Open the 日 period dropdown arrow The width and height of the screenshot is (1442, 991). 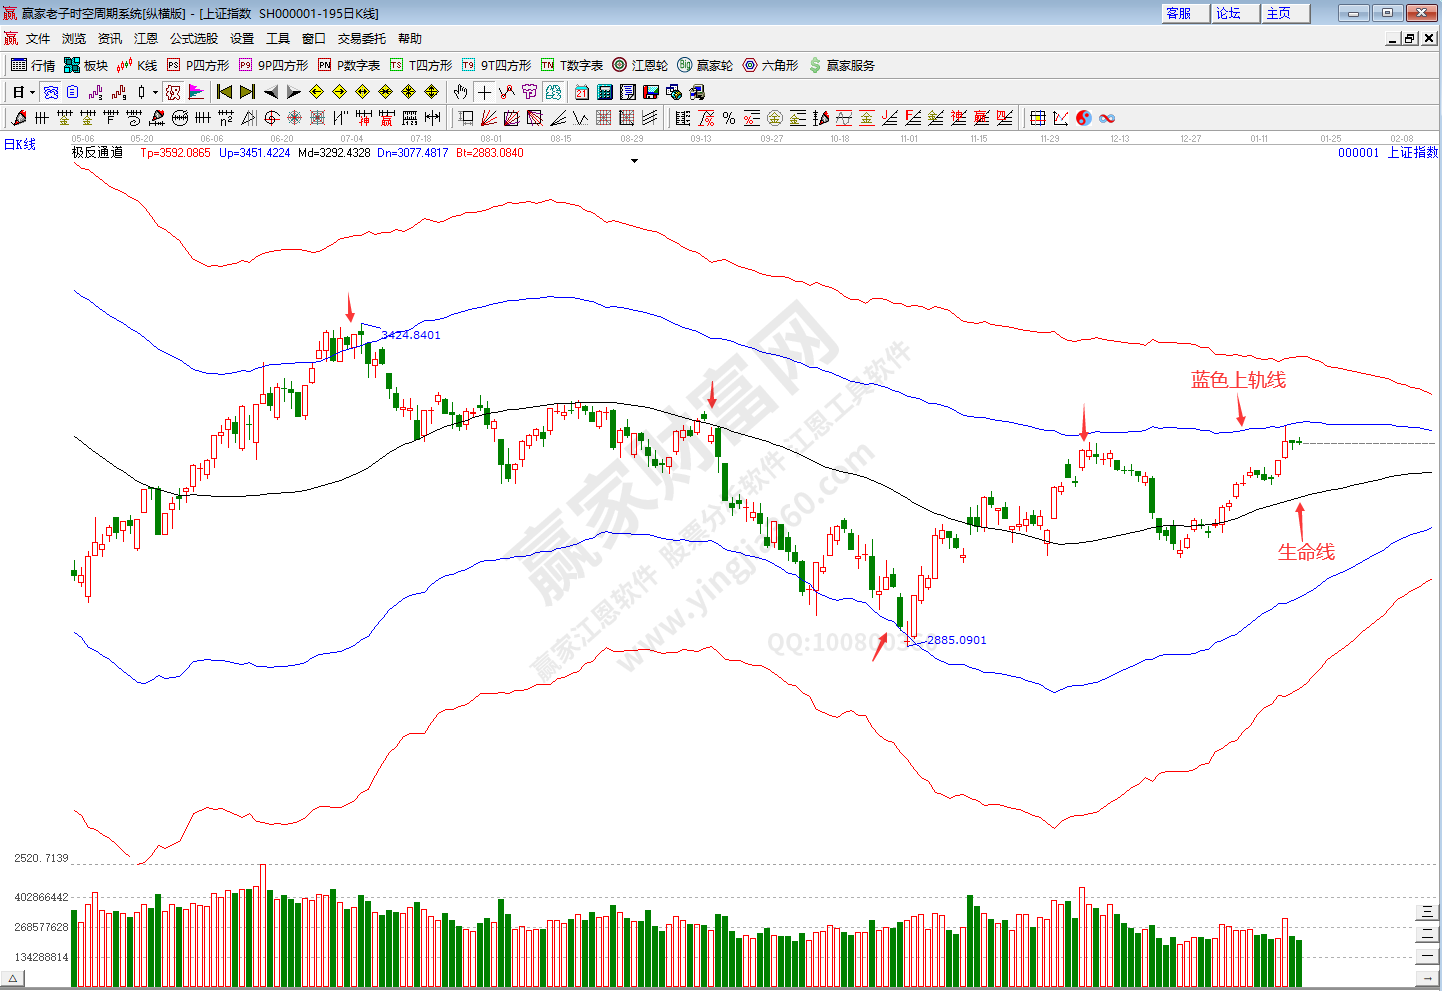pos(32,92)
